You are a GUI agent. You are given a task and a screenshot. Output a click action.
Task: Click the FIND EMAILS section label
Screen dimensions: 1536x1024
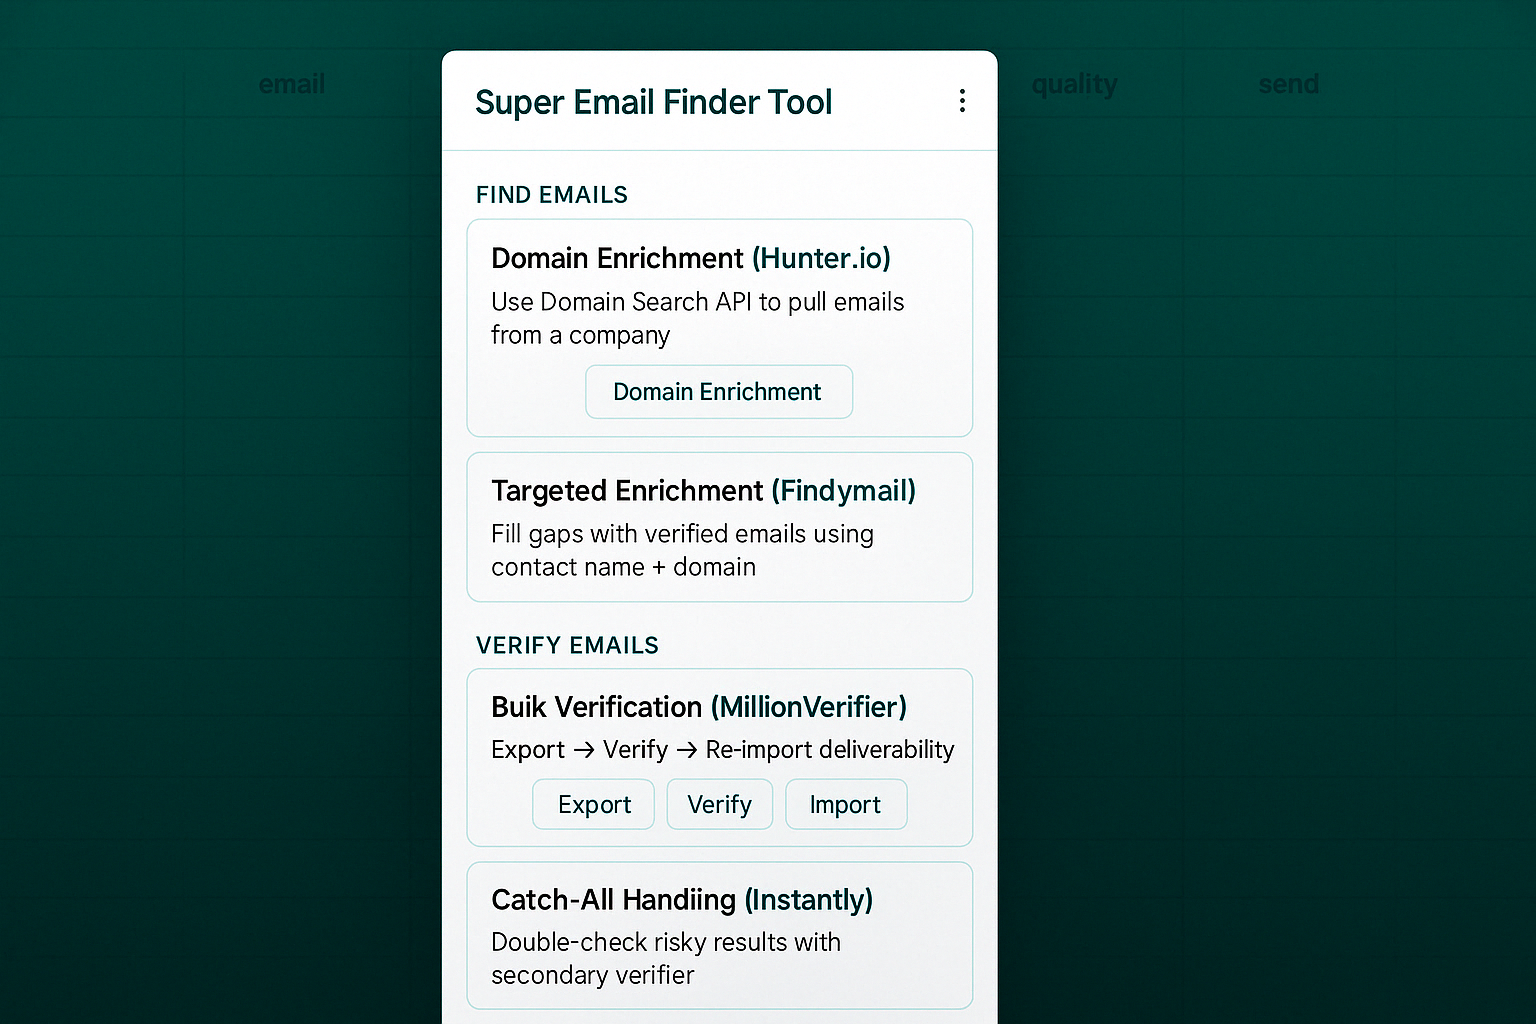[x=552, y=195]
